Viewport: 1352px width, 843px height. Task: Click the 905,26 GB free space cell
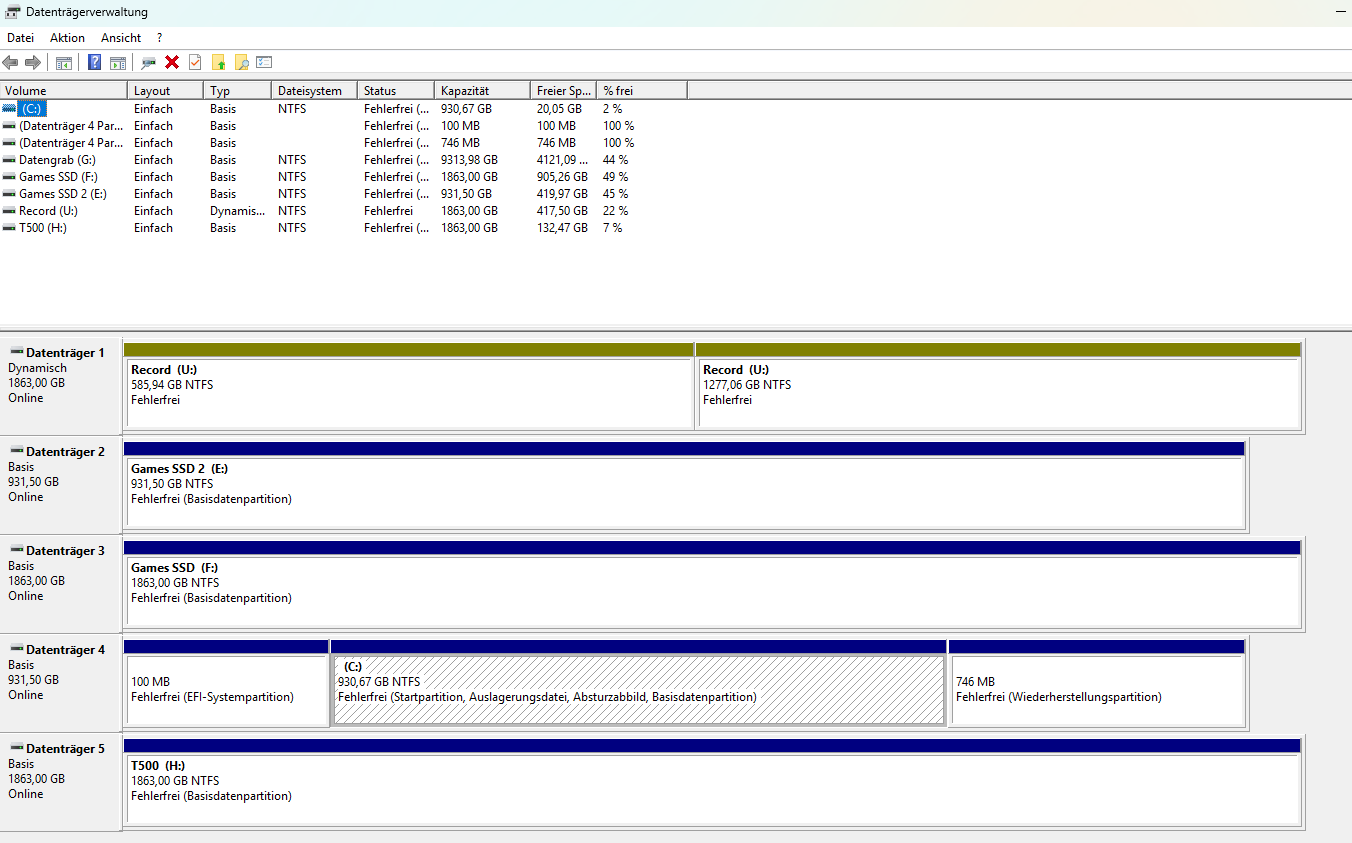562,177
